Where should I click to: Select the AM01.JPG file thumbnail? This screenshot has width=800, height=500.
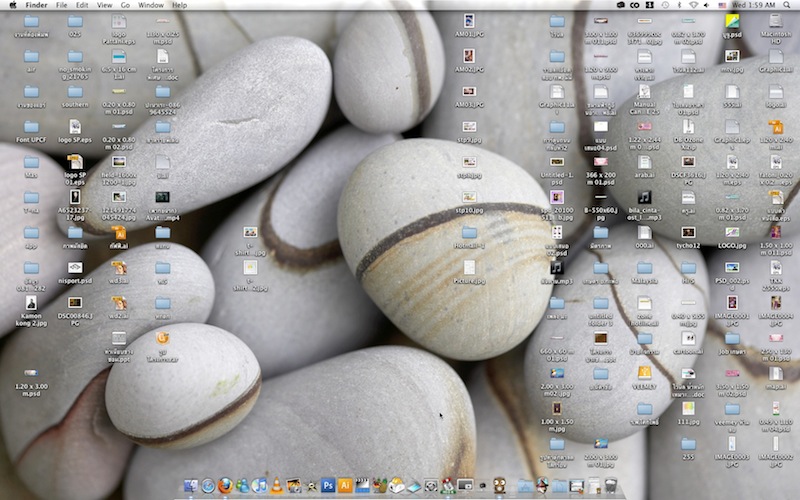469,21
